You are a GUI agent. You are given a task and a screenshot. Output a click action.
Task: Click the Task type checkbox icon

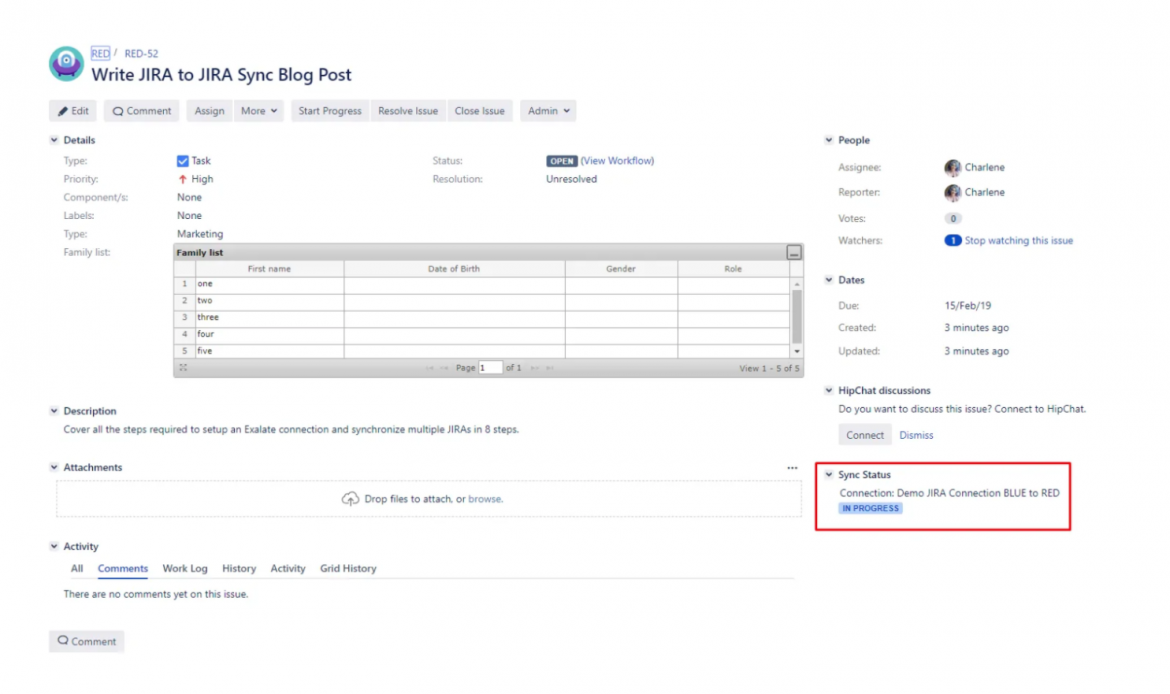click(183, 160)
